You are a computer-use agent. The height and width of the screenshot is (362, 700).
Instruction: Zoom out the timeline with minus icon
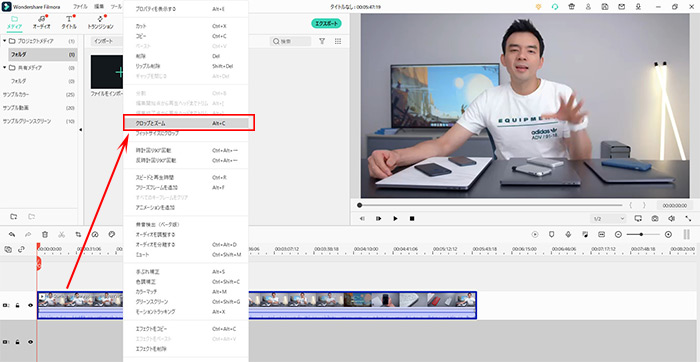[618, 234]
